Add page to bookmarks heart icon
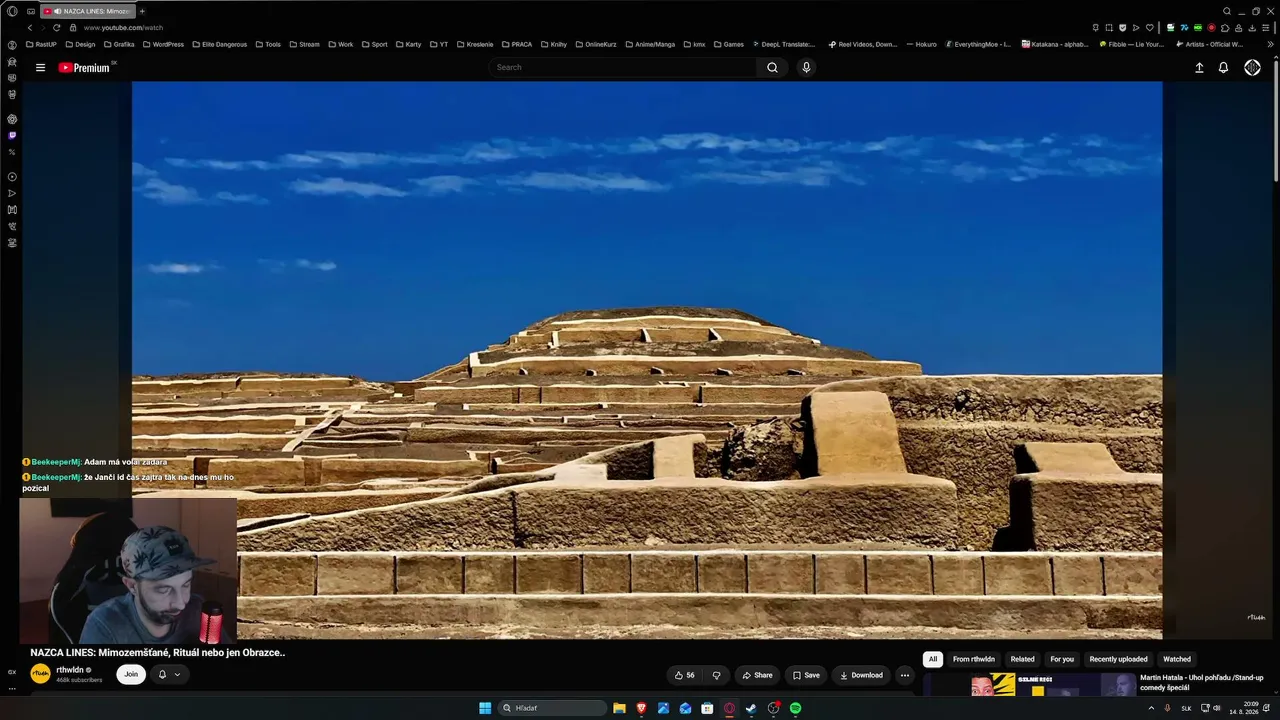Viewport: 1280px width, 720px height. point(1149,28)
